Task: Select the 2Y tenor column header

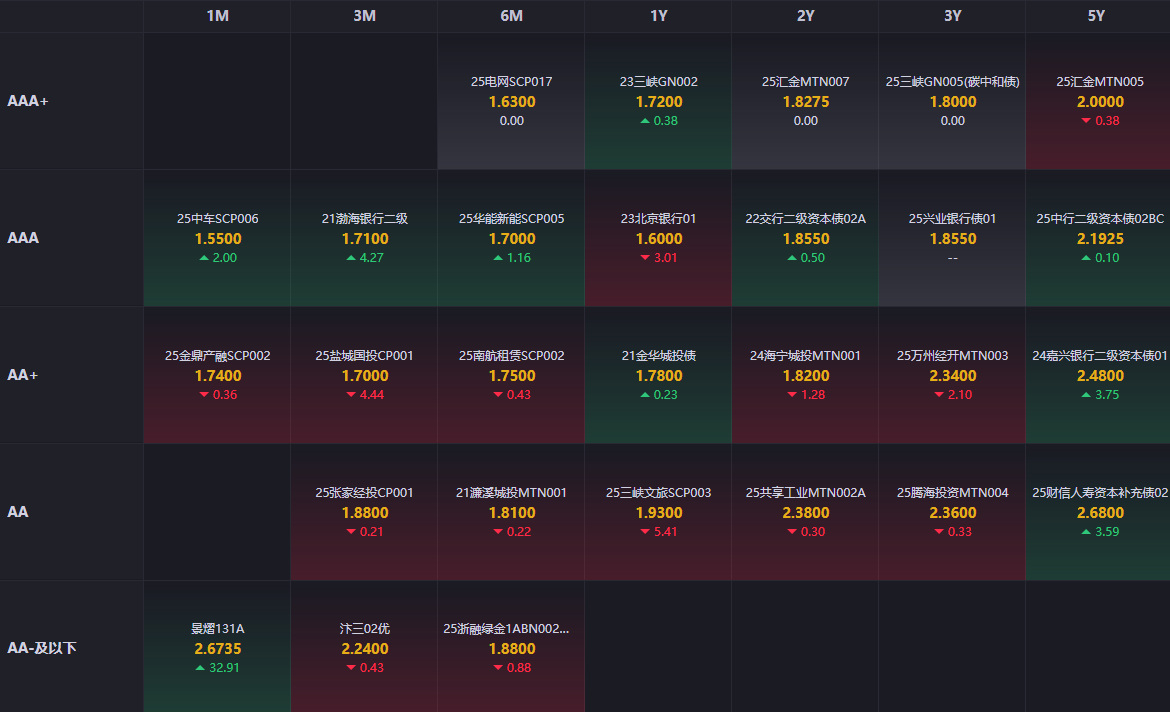Action: pyautogui.click(x=806, y=16)
